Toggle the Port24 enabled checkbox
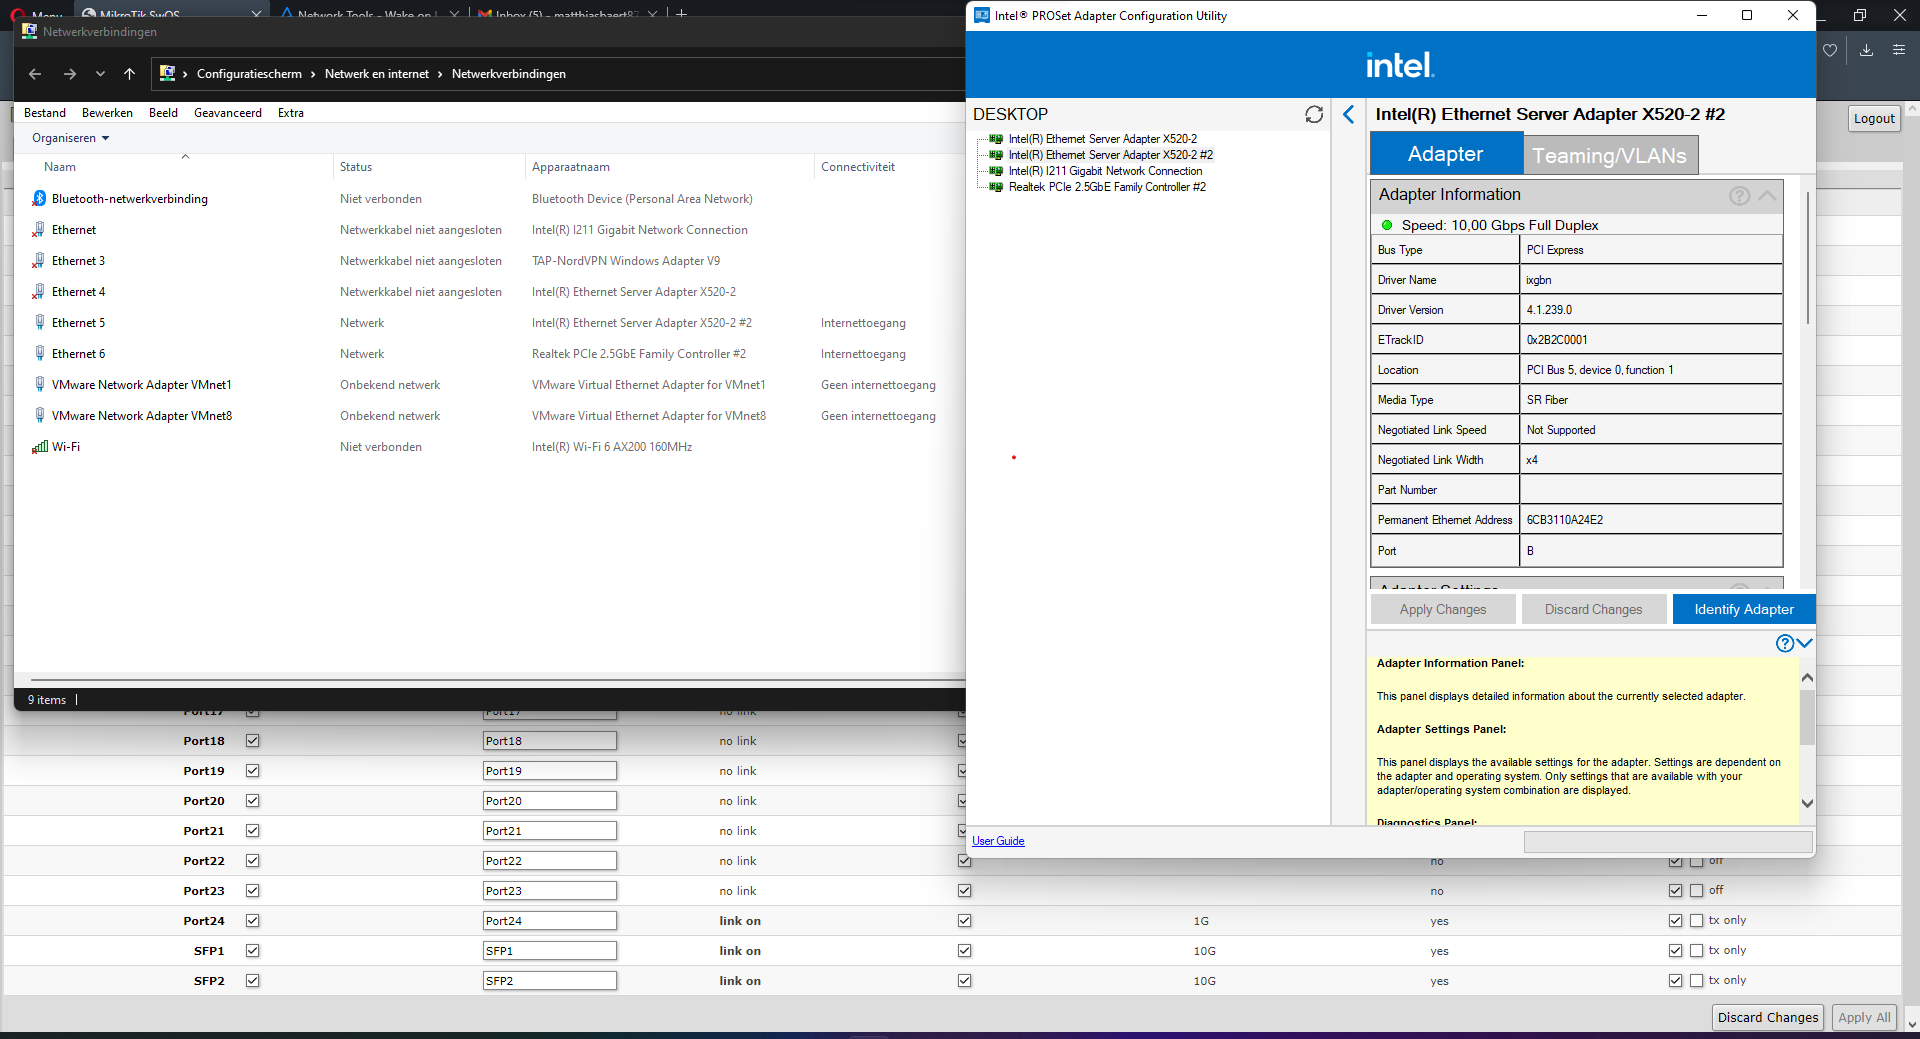 click(x=252, y=921)
